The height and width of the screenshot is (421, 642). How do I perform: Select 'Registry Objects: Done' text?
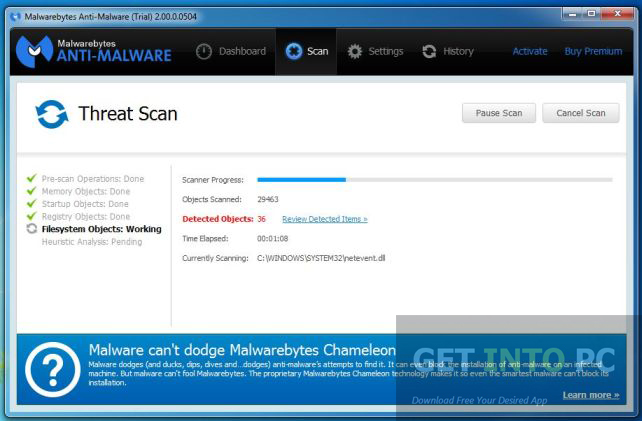tap(86, 217)
